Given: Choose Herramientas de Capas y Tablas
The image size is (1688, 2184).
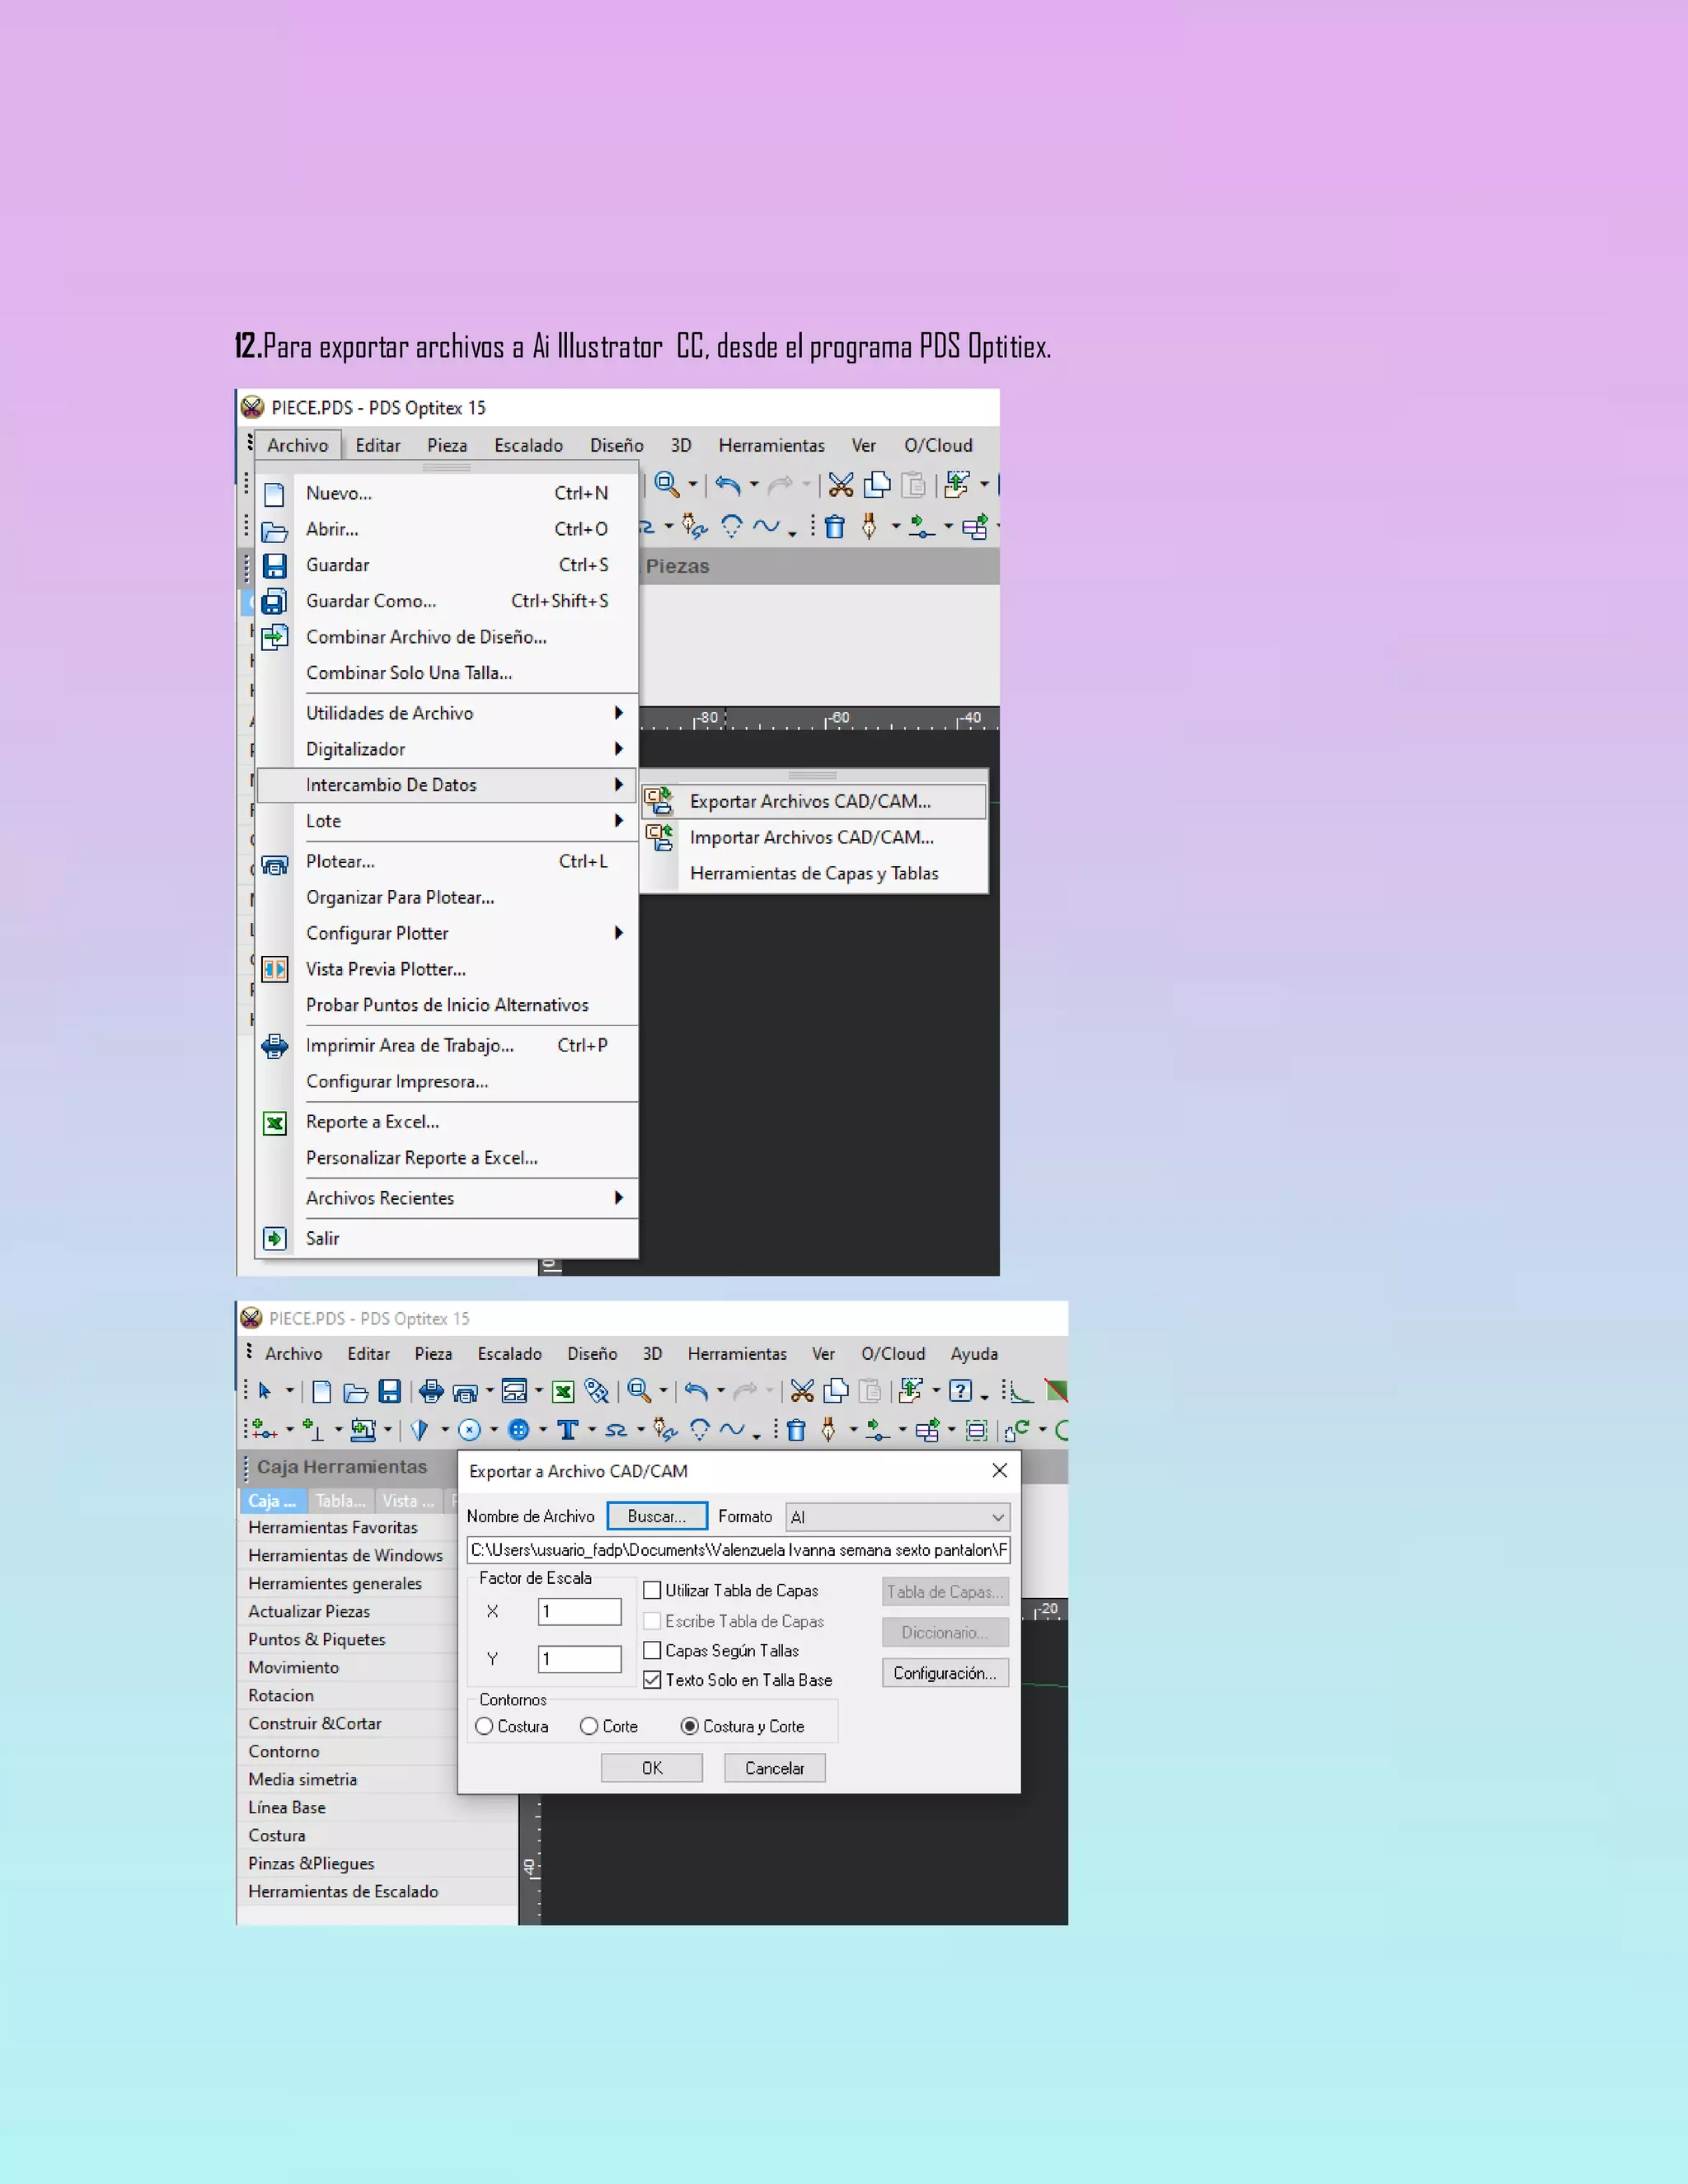Looking at the screenshot, I should [813, 873].
